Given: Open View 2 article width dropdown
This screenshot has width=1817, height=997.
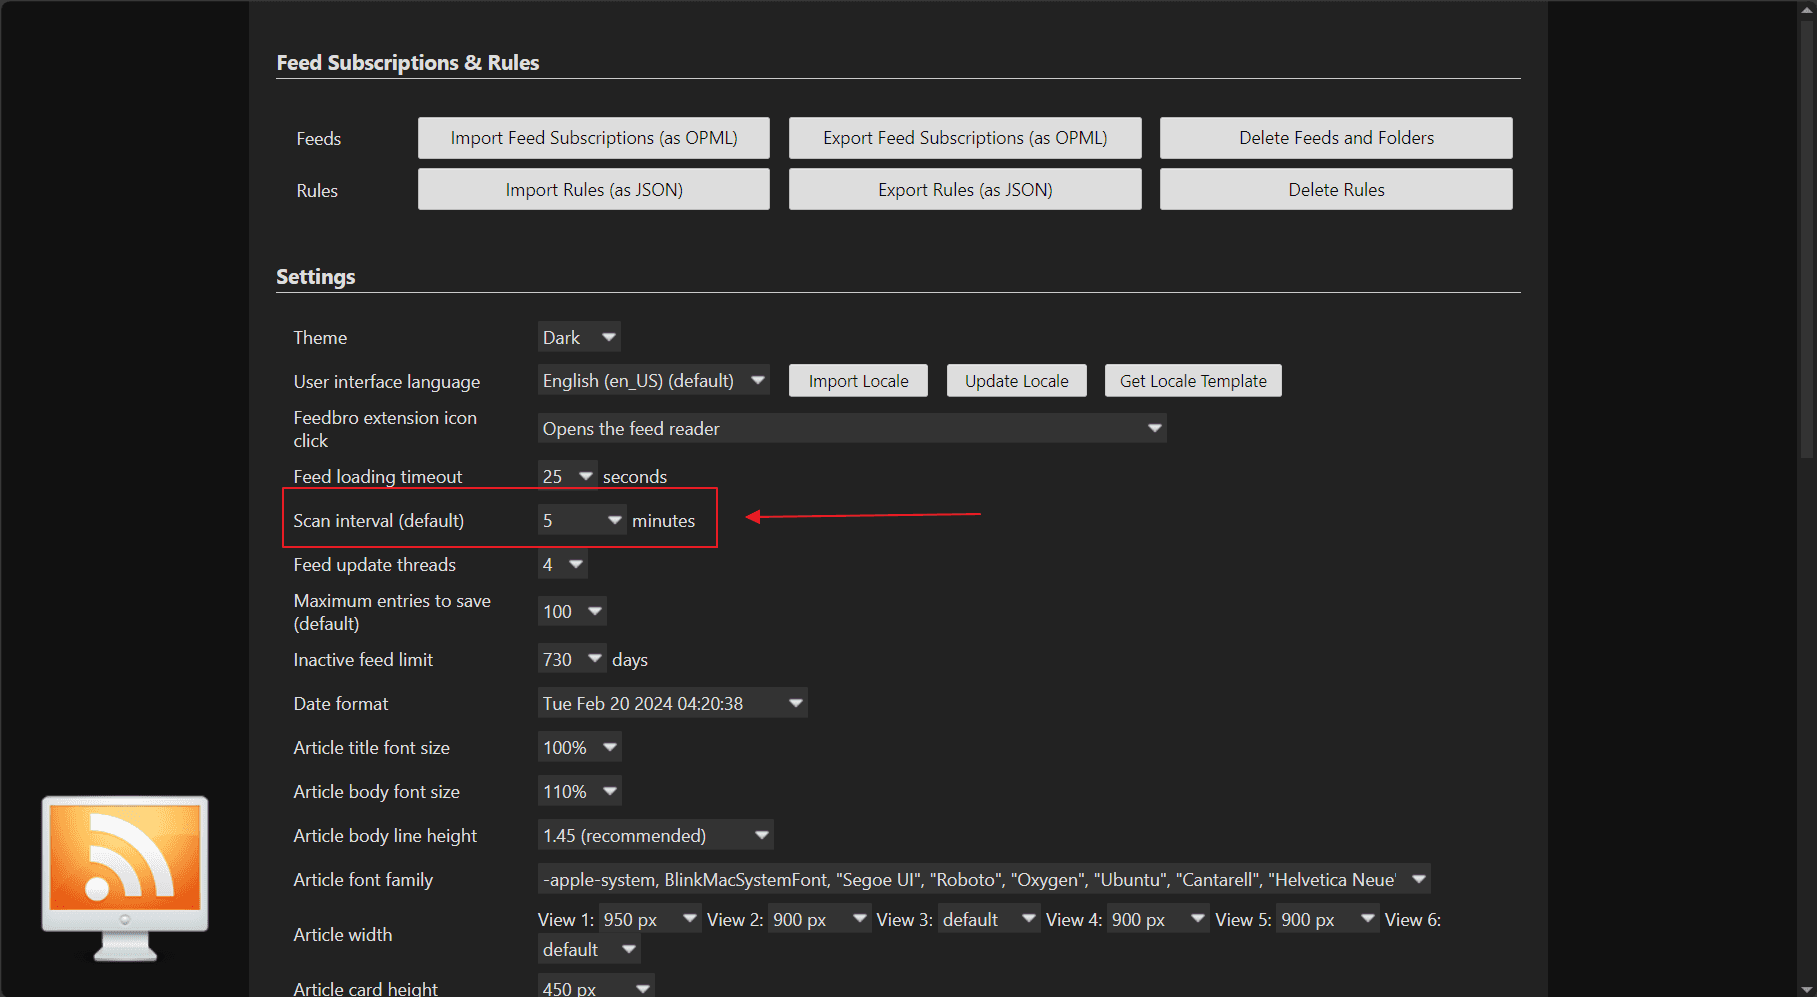Looking at the screenshot, I should [820, 919].
